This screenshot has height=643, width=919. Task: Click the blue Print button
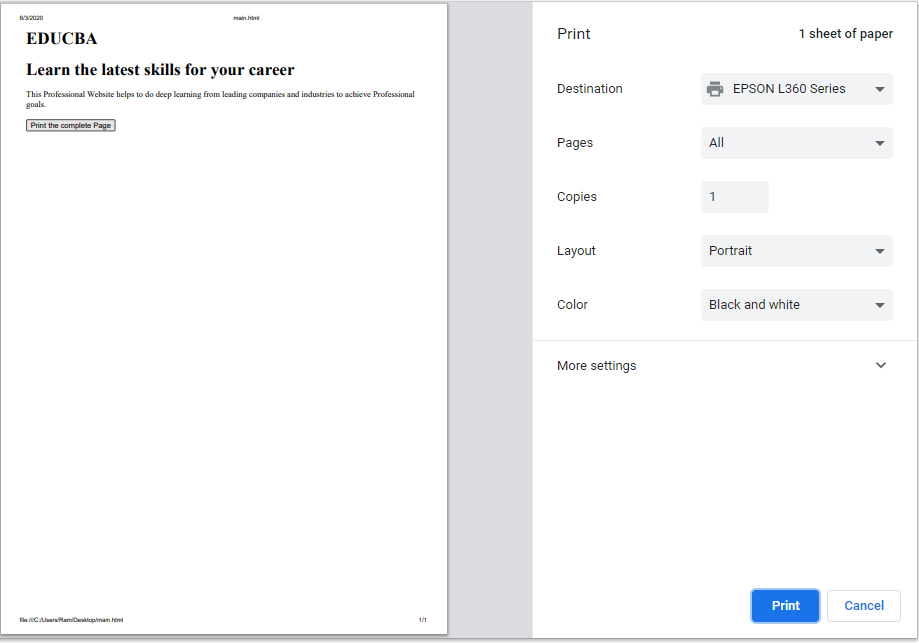(785, 605)
